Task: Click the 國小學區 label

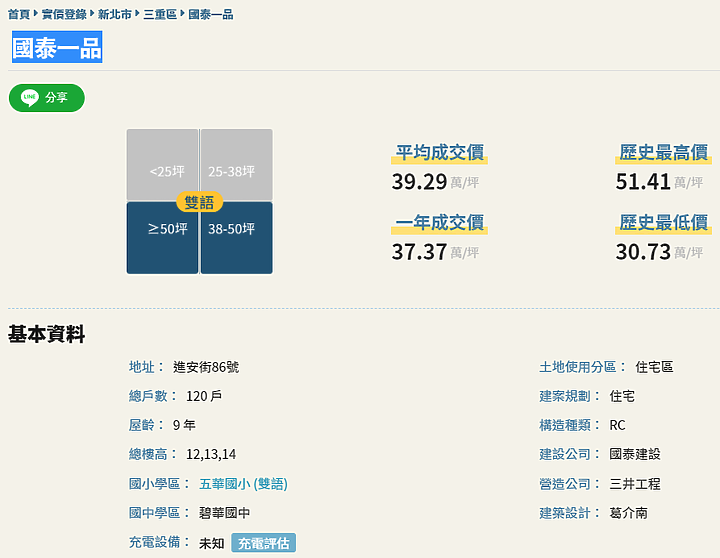Action: (159, 484)
